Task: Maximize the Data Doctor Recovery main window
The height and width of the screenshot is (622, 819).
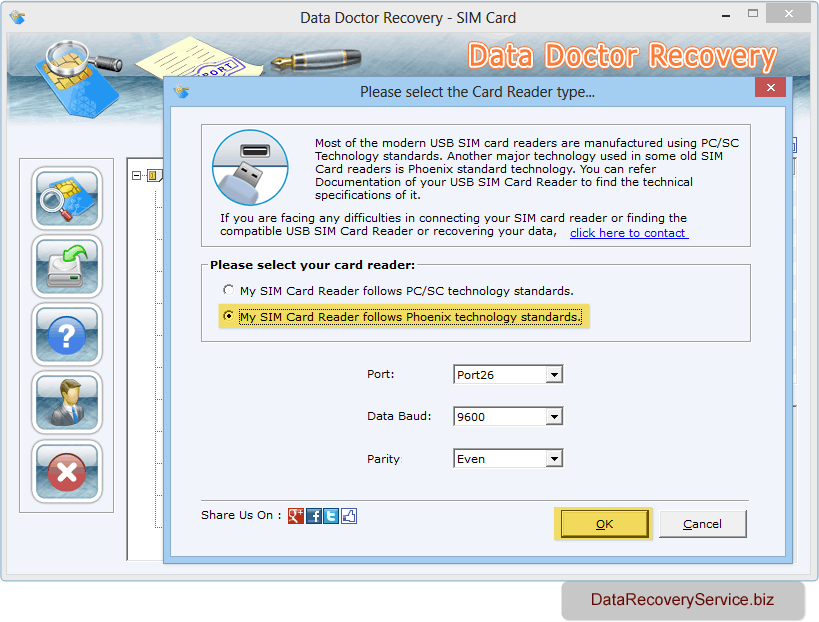Action: click(753, 14)
